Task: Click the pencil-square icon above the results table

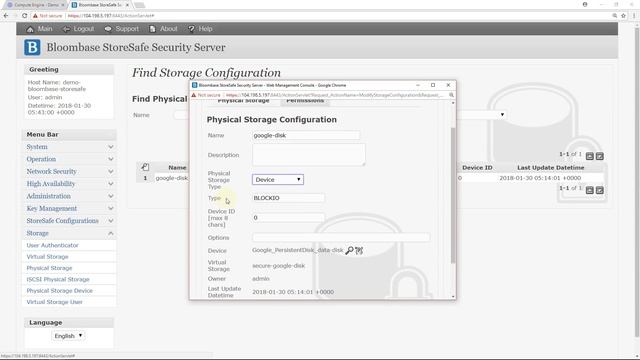Action: coord(600,156)
